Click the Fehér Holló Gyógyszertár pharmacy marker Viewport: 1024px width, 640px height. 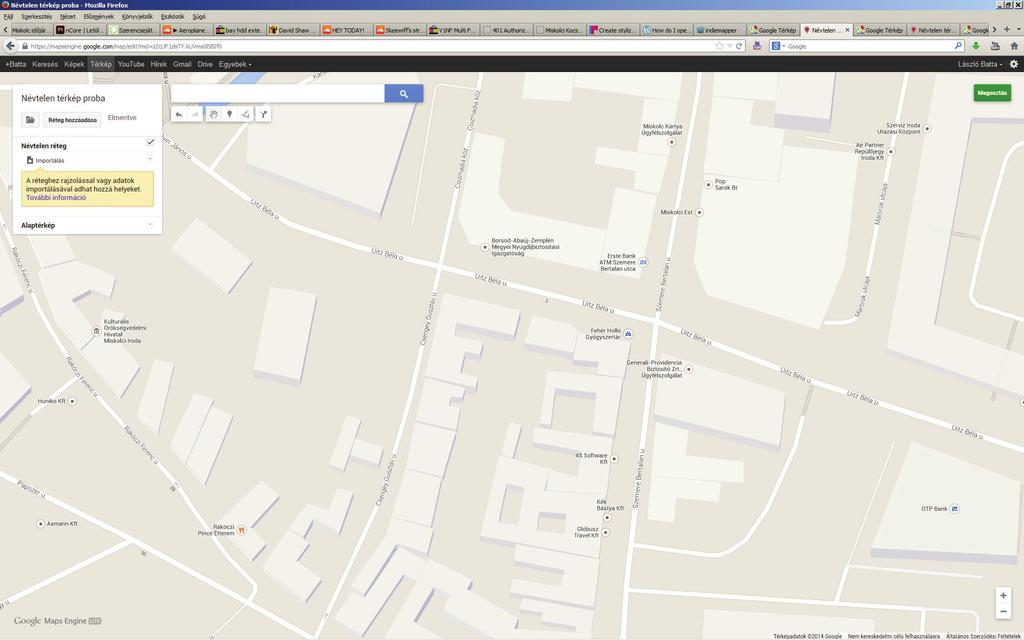coord(628,334)
